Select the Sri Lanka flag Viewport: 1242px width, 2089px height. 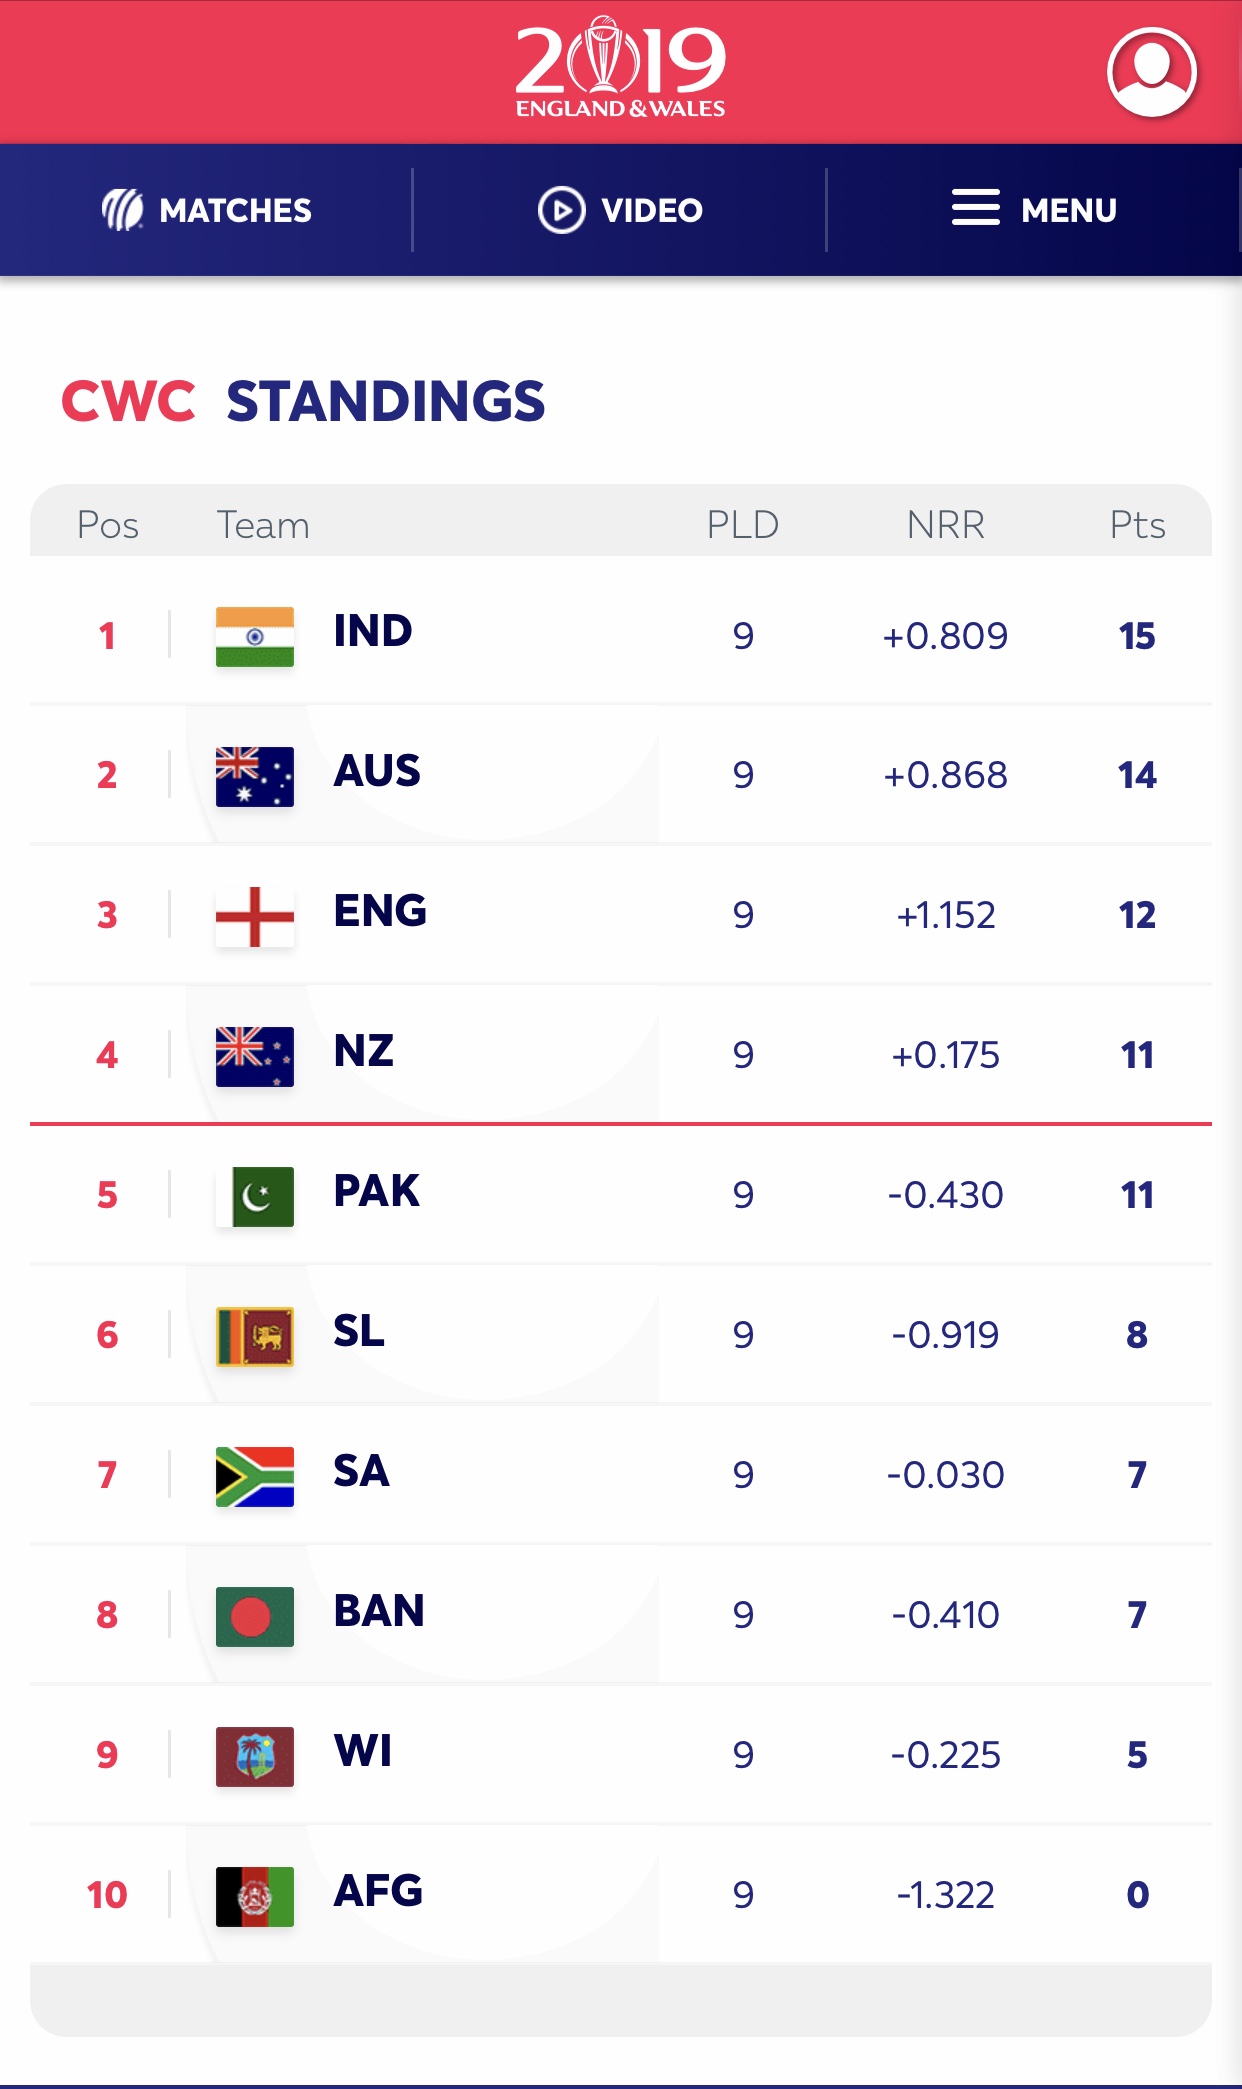pyautogui.click(x=255, y=1336)
